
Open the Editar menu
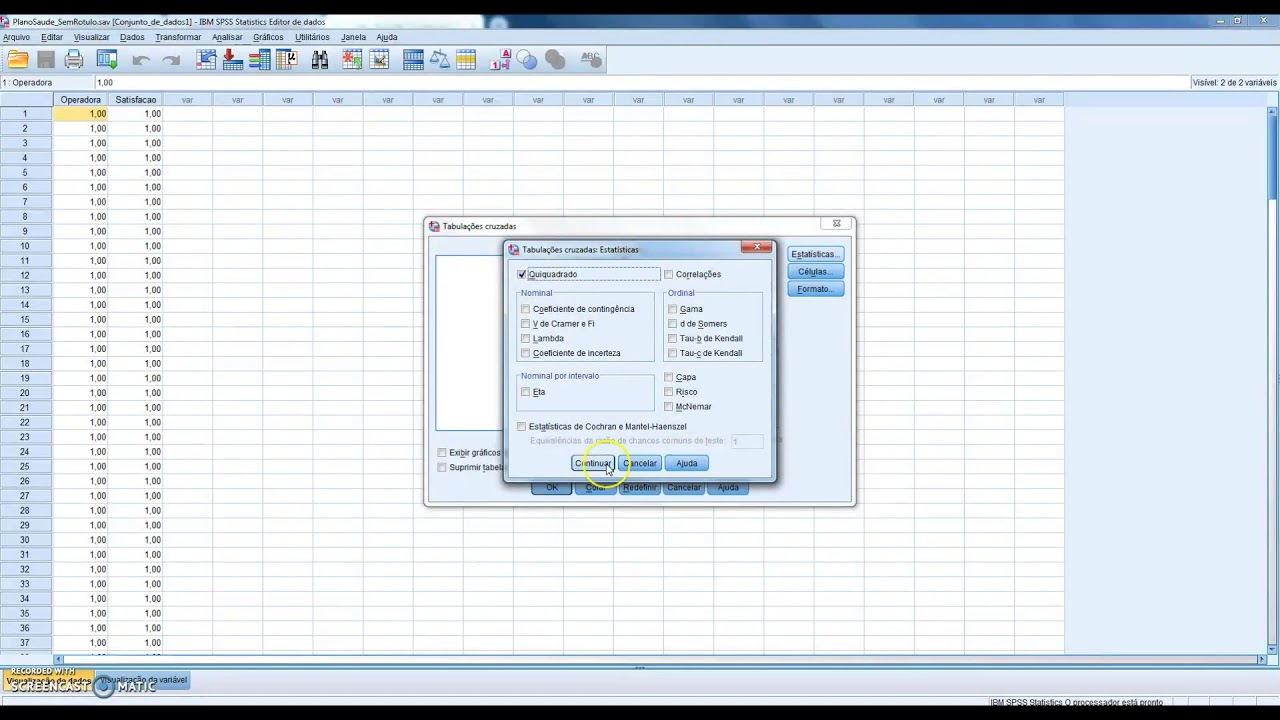click(x=52, y=37)
